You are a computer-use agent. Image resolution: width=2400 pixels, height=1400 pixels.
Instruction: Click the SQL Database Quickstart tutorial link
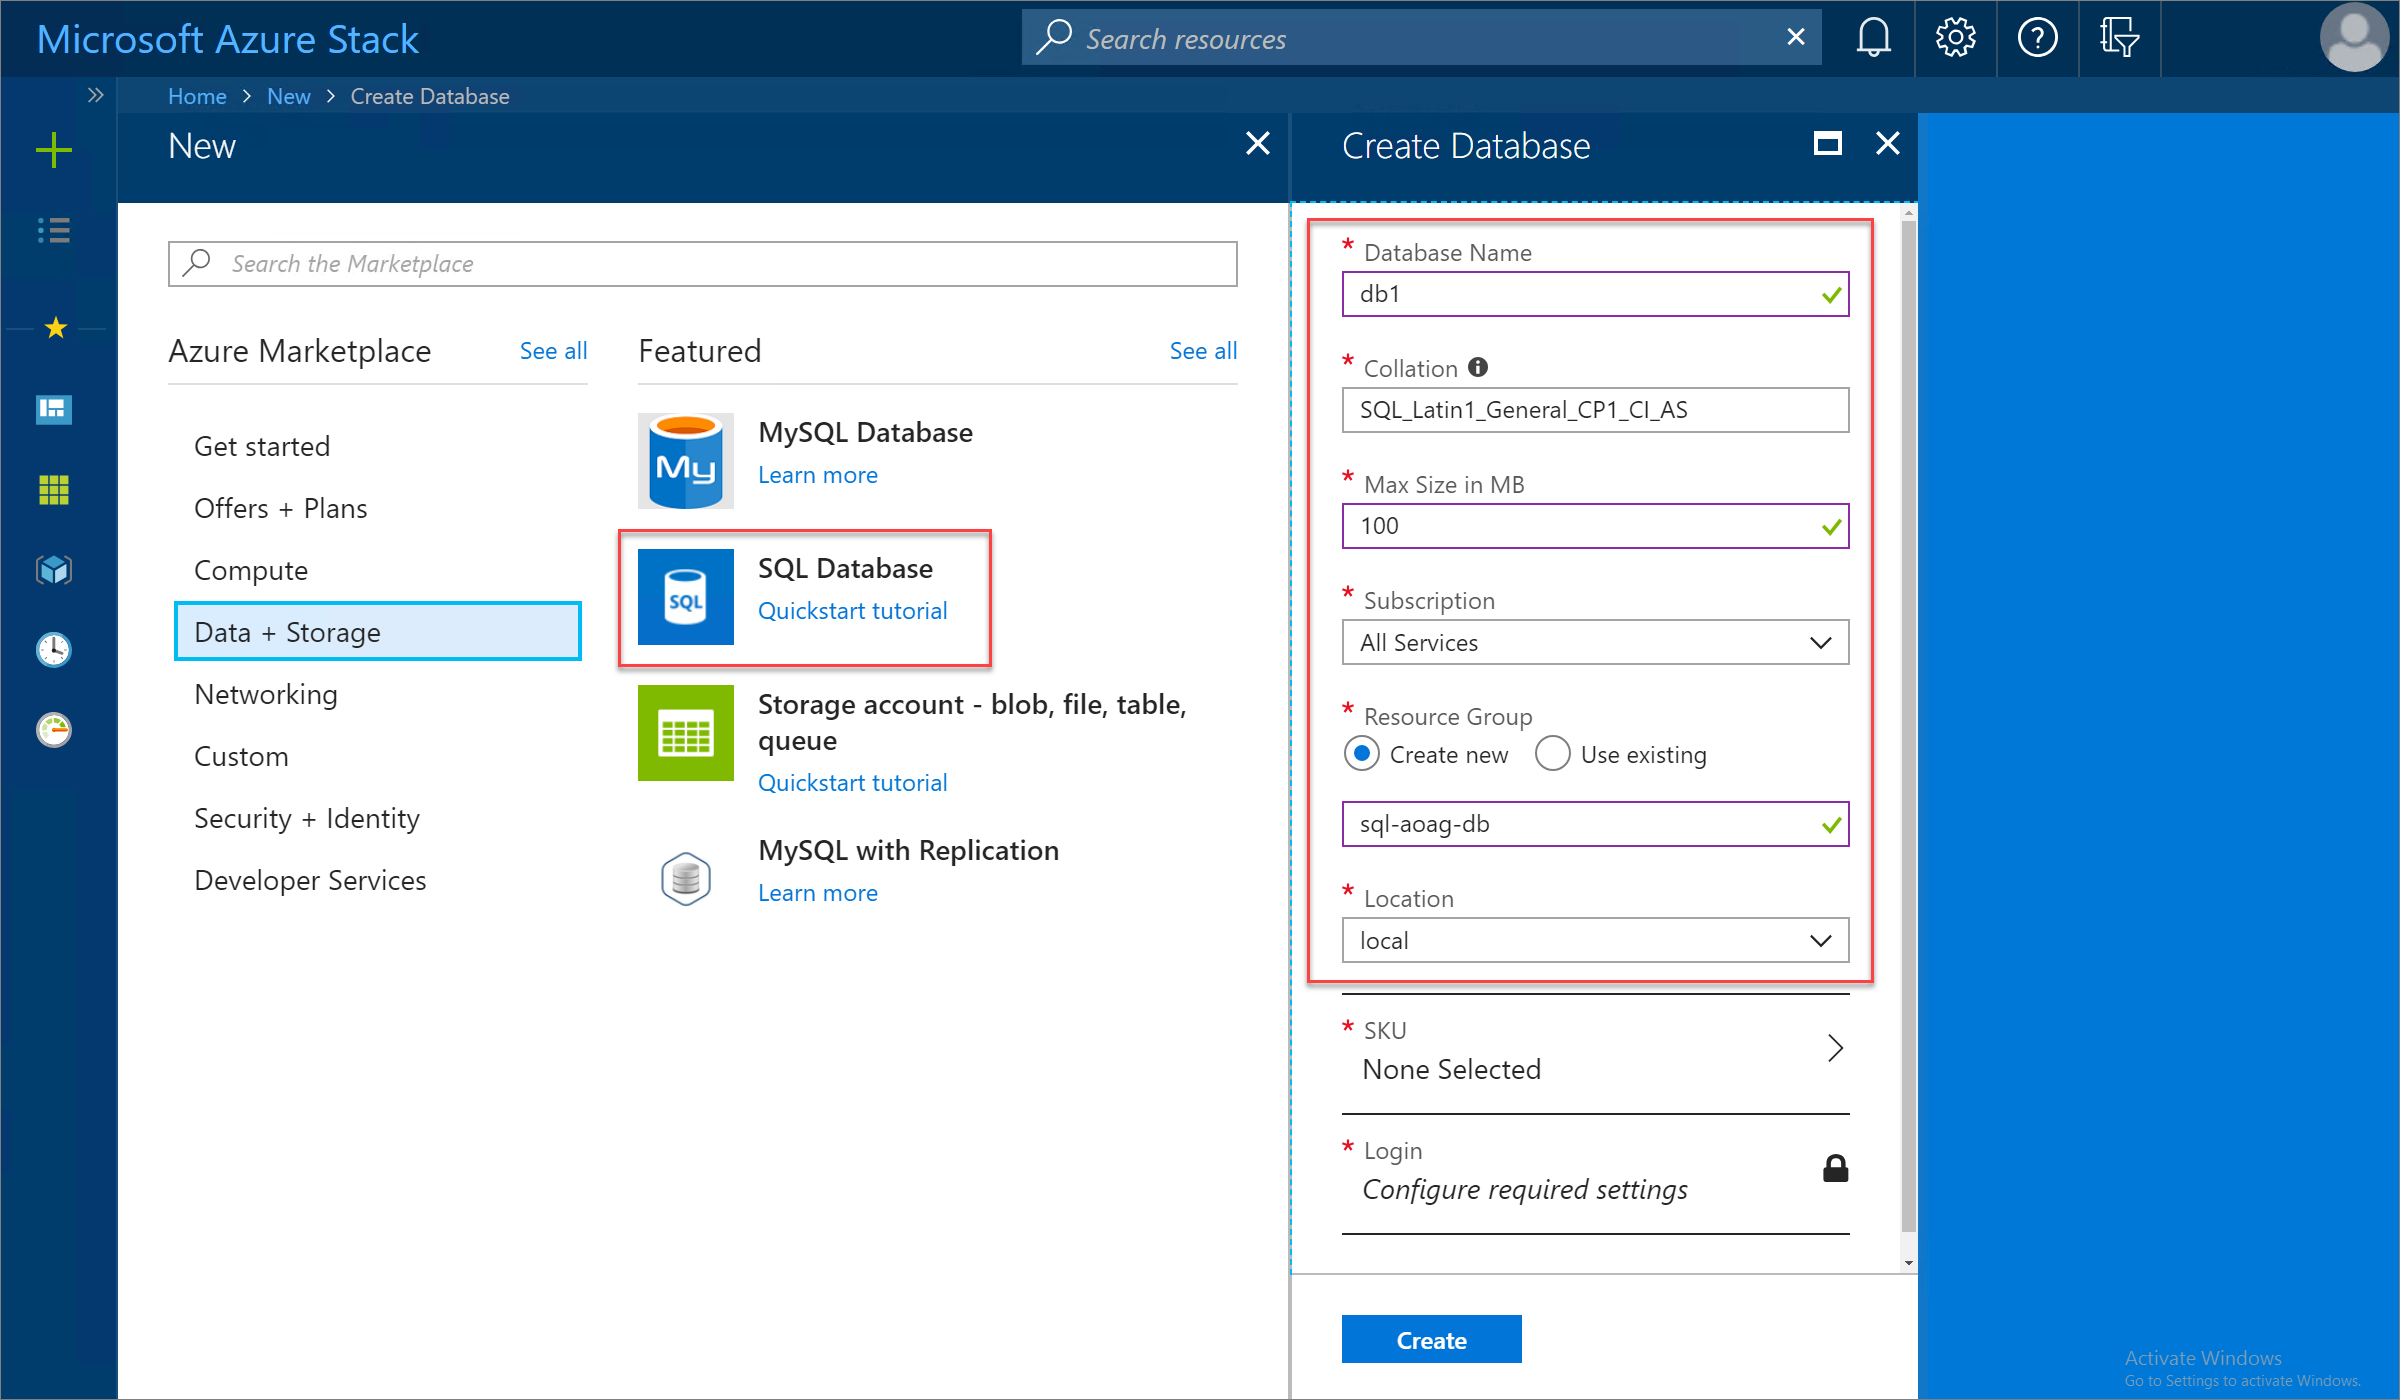[852, 610]
